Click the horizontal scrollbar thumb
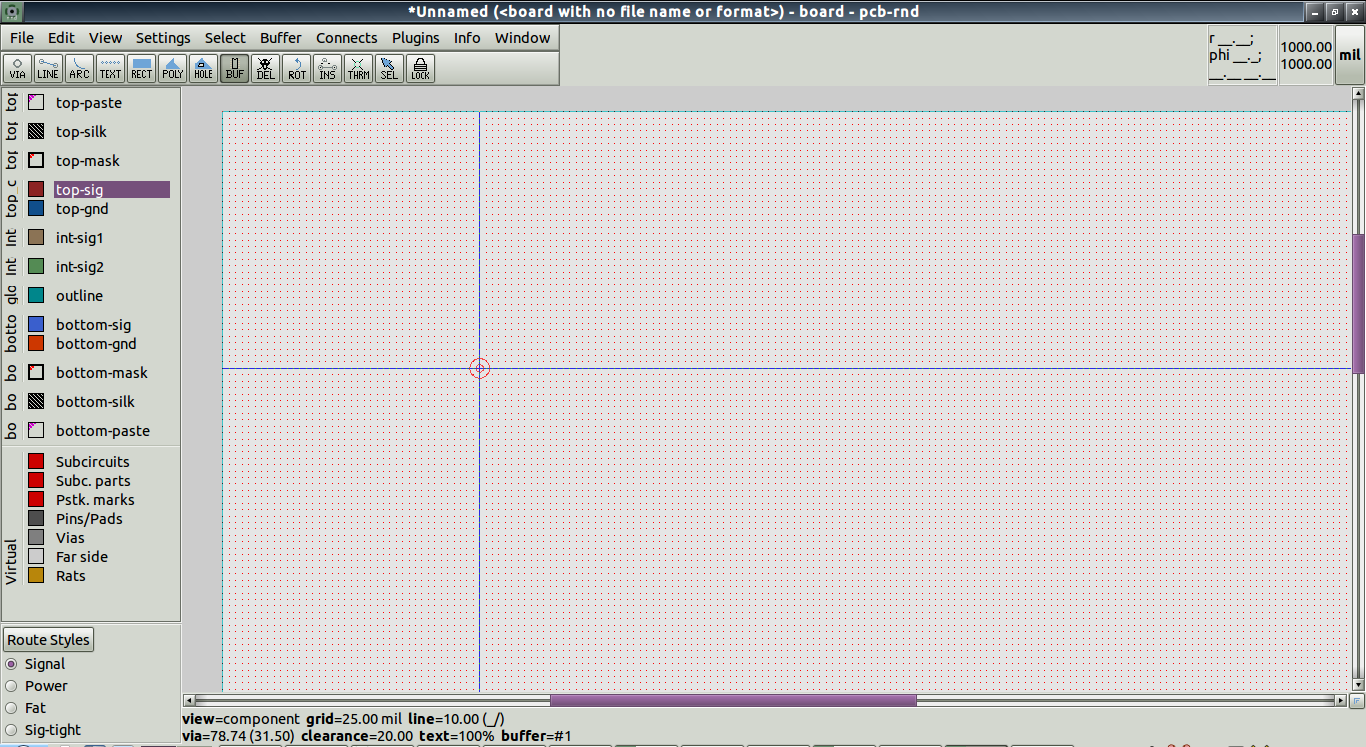Viewport: 1366px width, 747px height. pyautogui.click(x=733, y=700)
